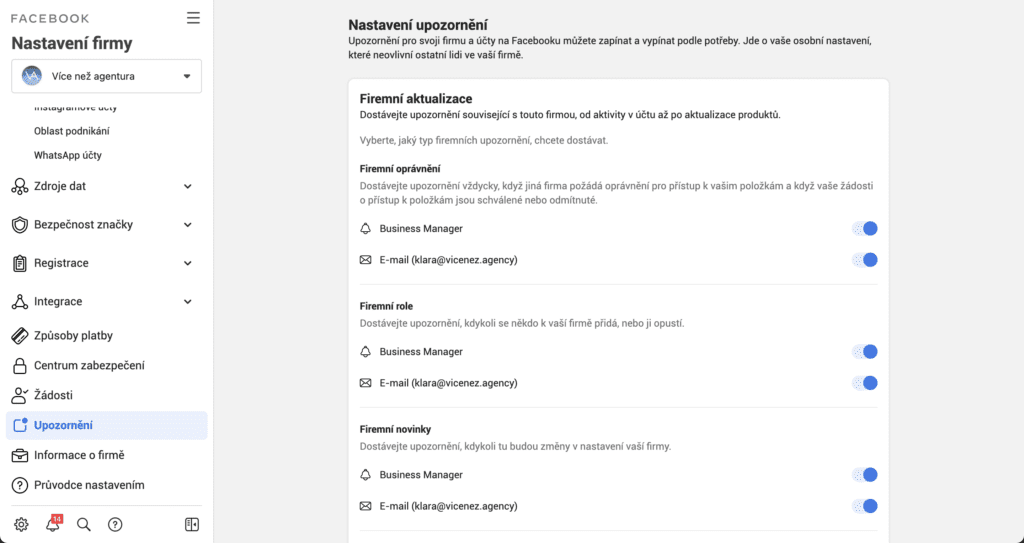Click the search magnifier icon

pos(84,524)
